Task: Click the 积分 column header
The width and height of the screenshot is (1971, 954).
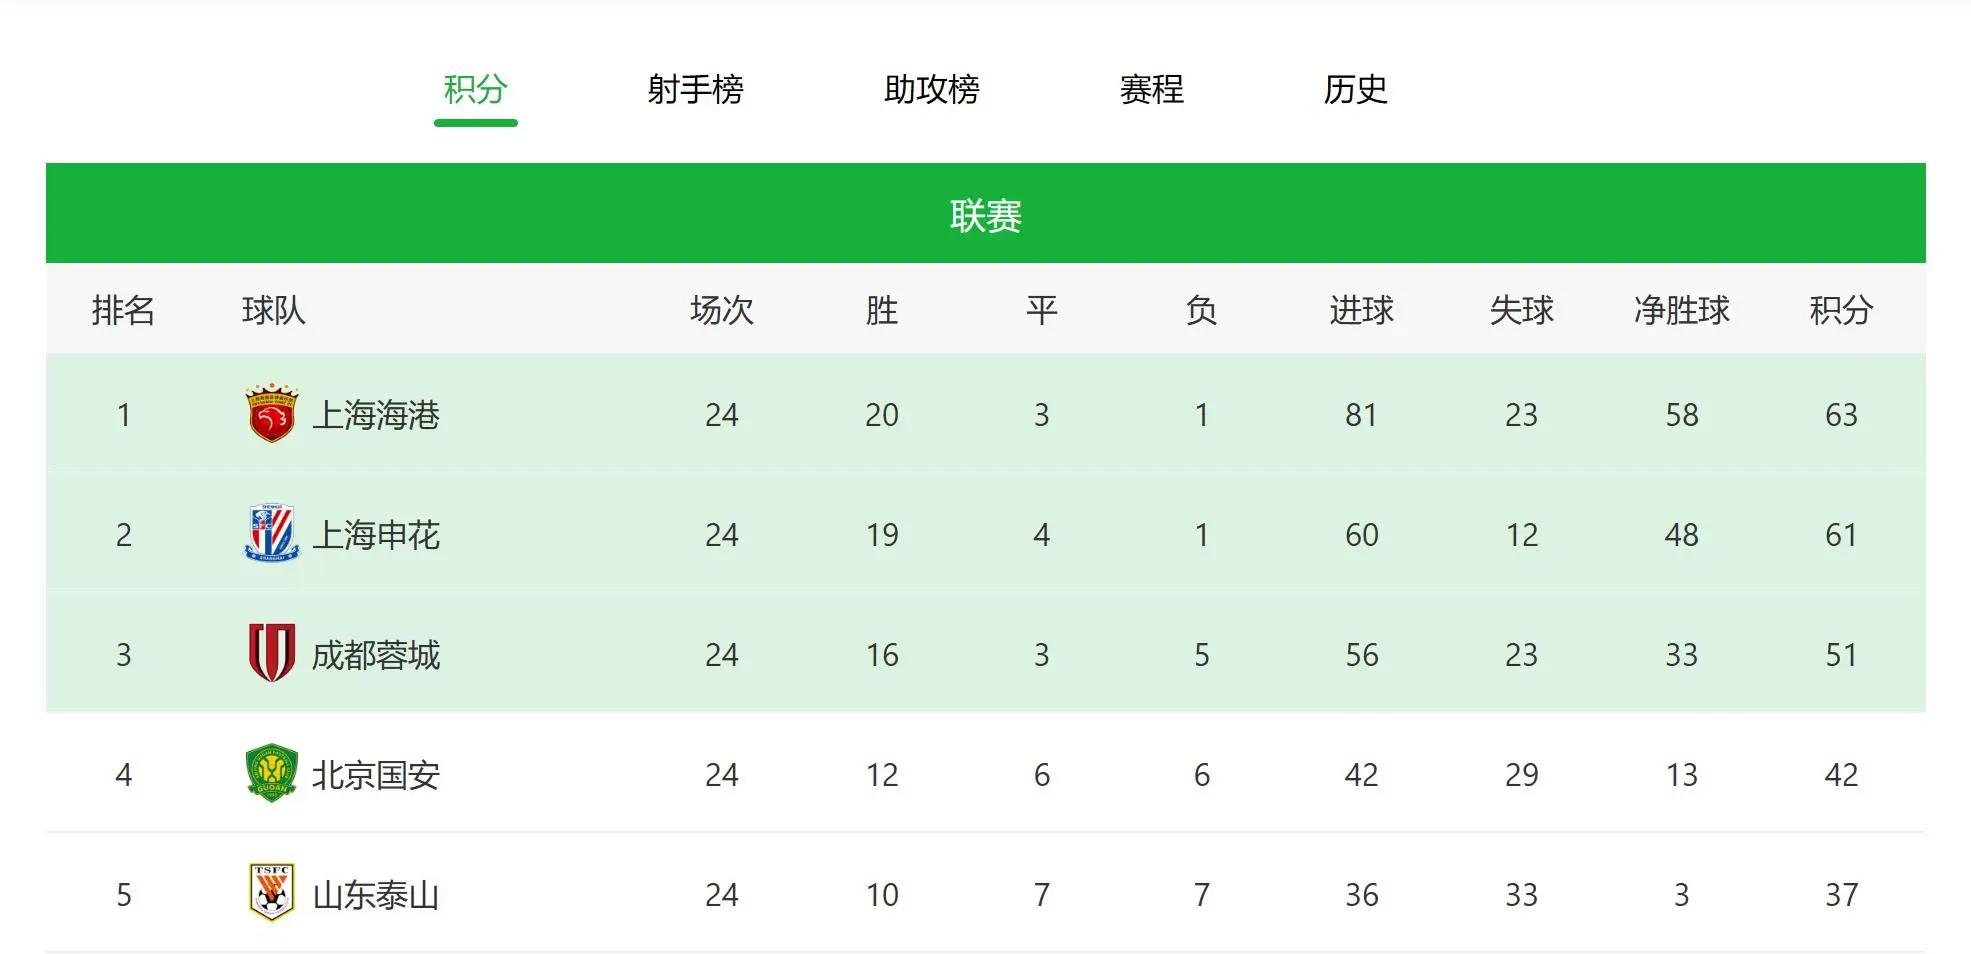Action: 1841,310
